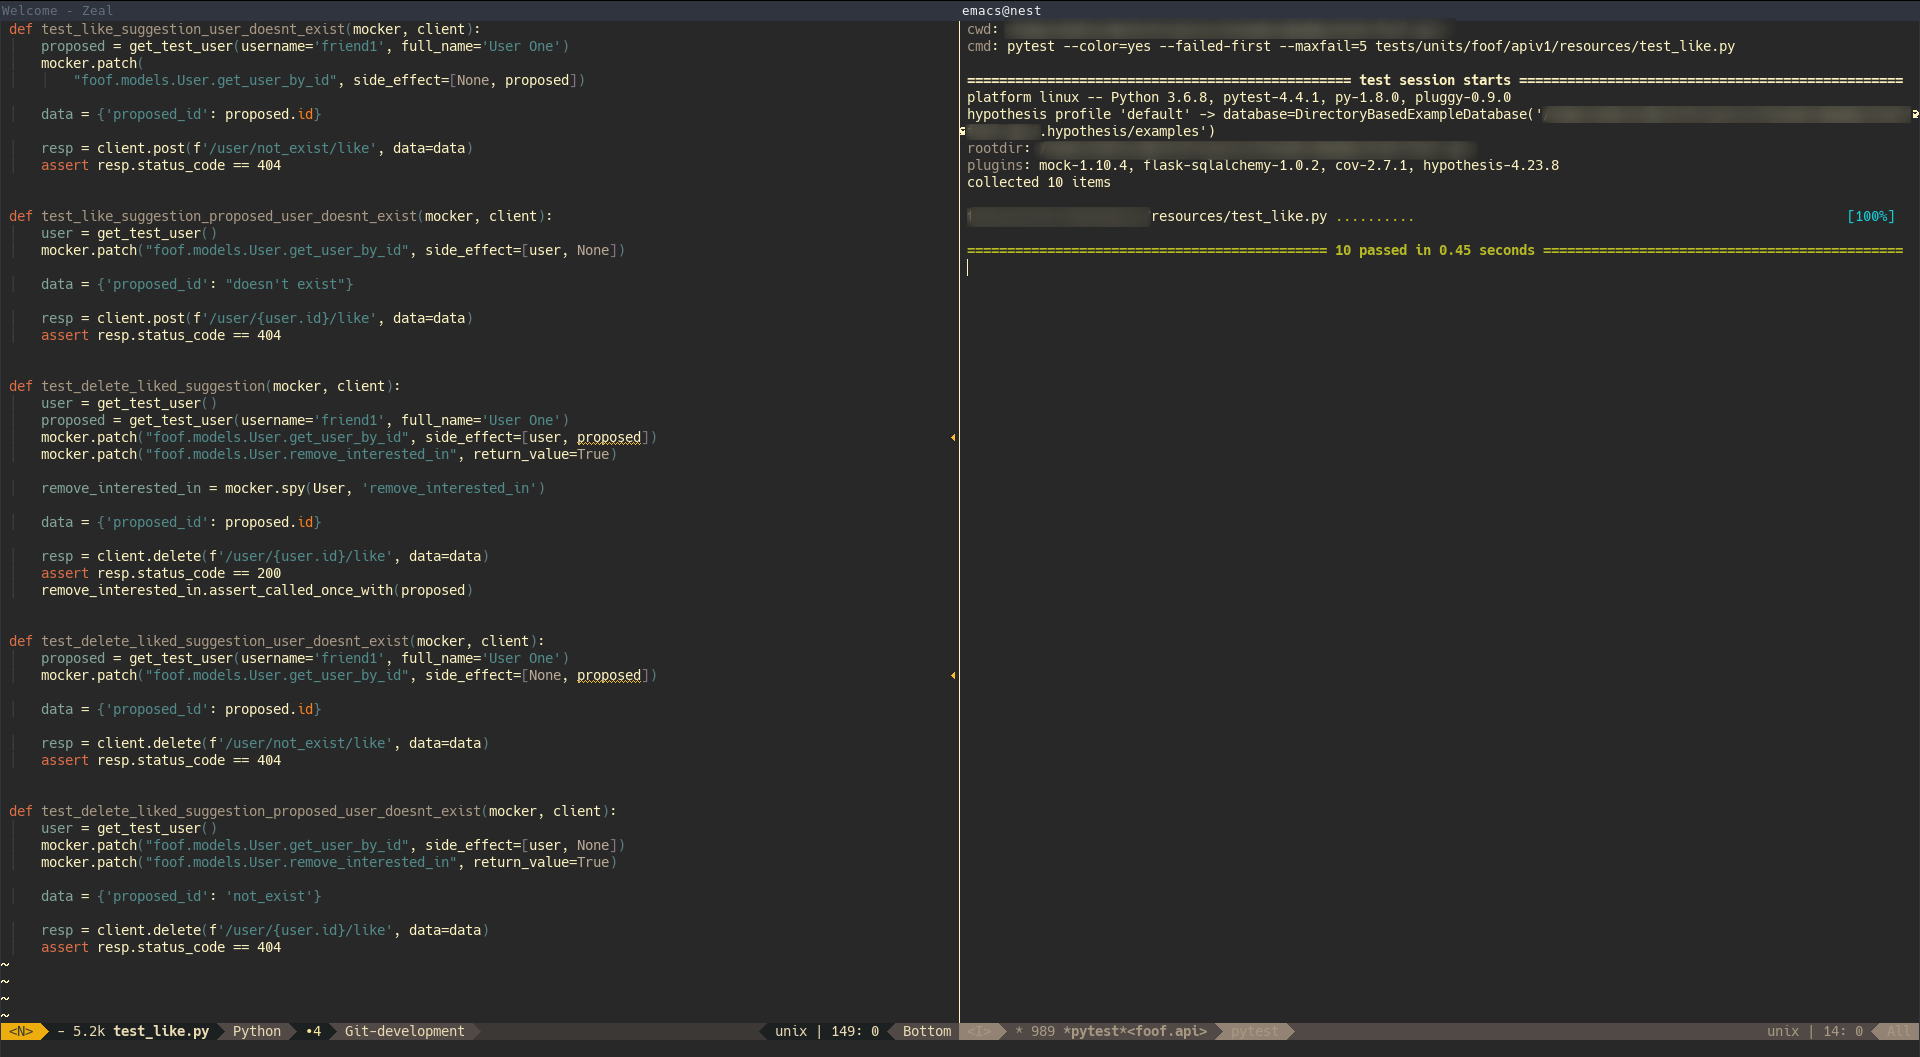1920x1057 pixels.
Task: Click the 'Bottom' scroll position indicator
Action: coord(927,1031)
